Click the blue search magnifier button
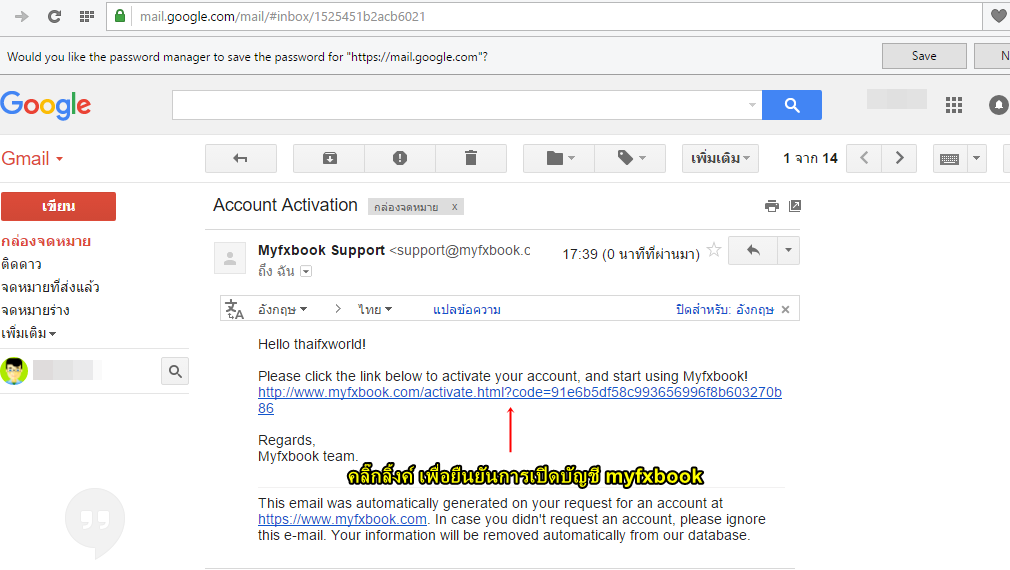 (792, 105)
